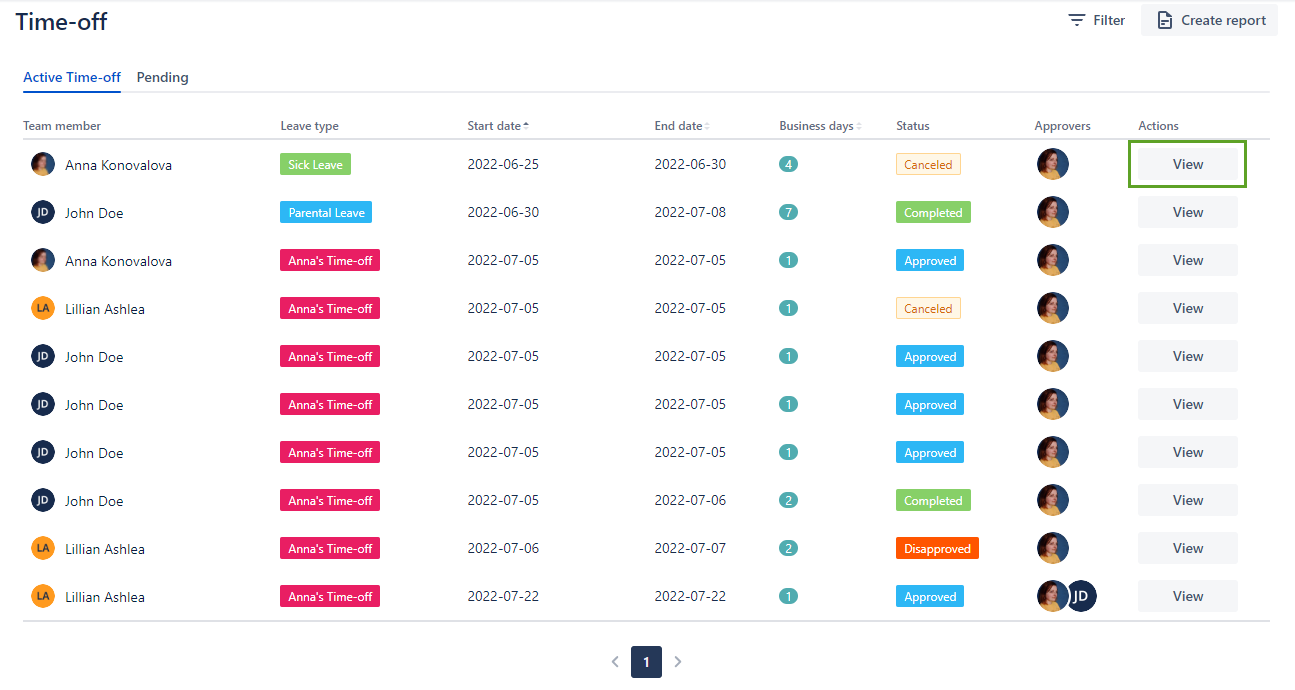
Task: Go to next page arrow
Action: [678, 662]
